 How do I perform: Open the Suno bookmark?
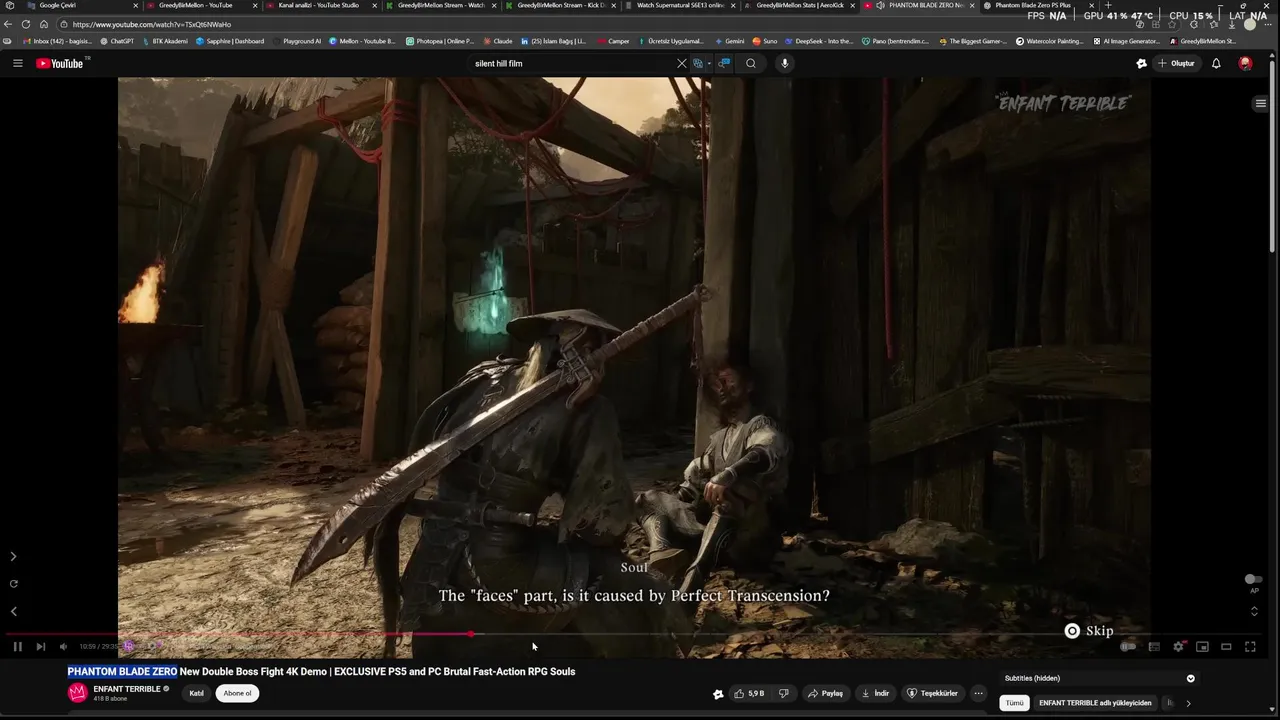[765, 41]
